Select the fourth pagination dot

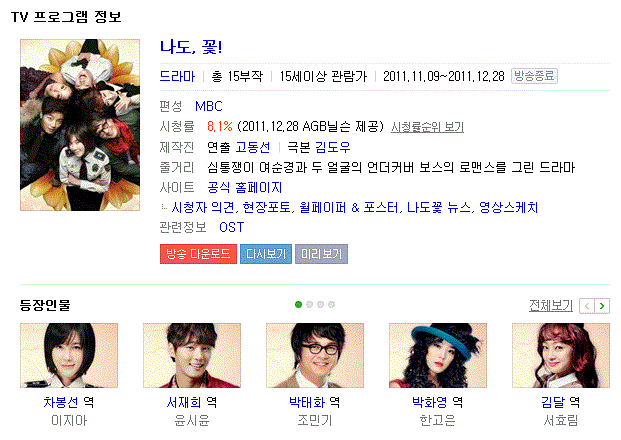point(332,304)
